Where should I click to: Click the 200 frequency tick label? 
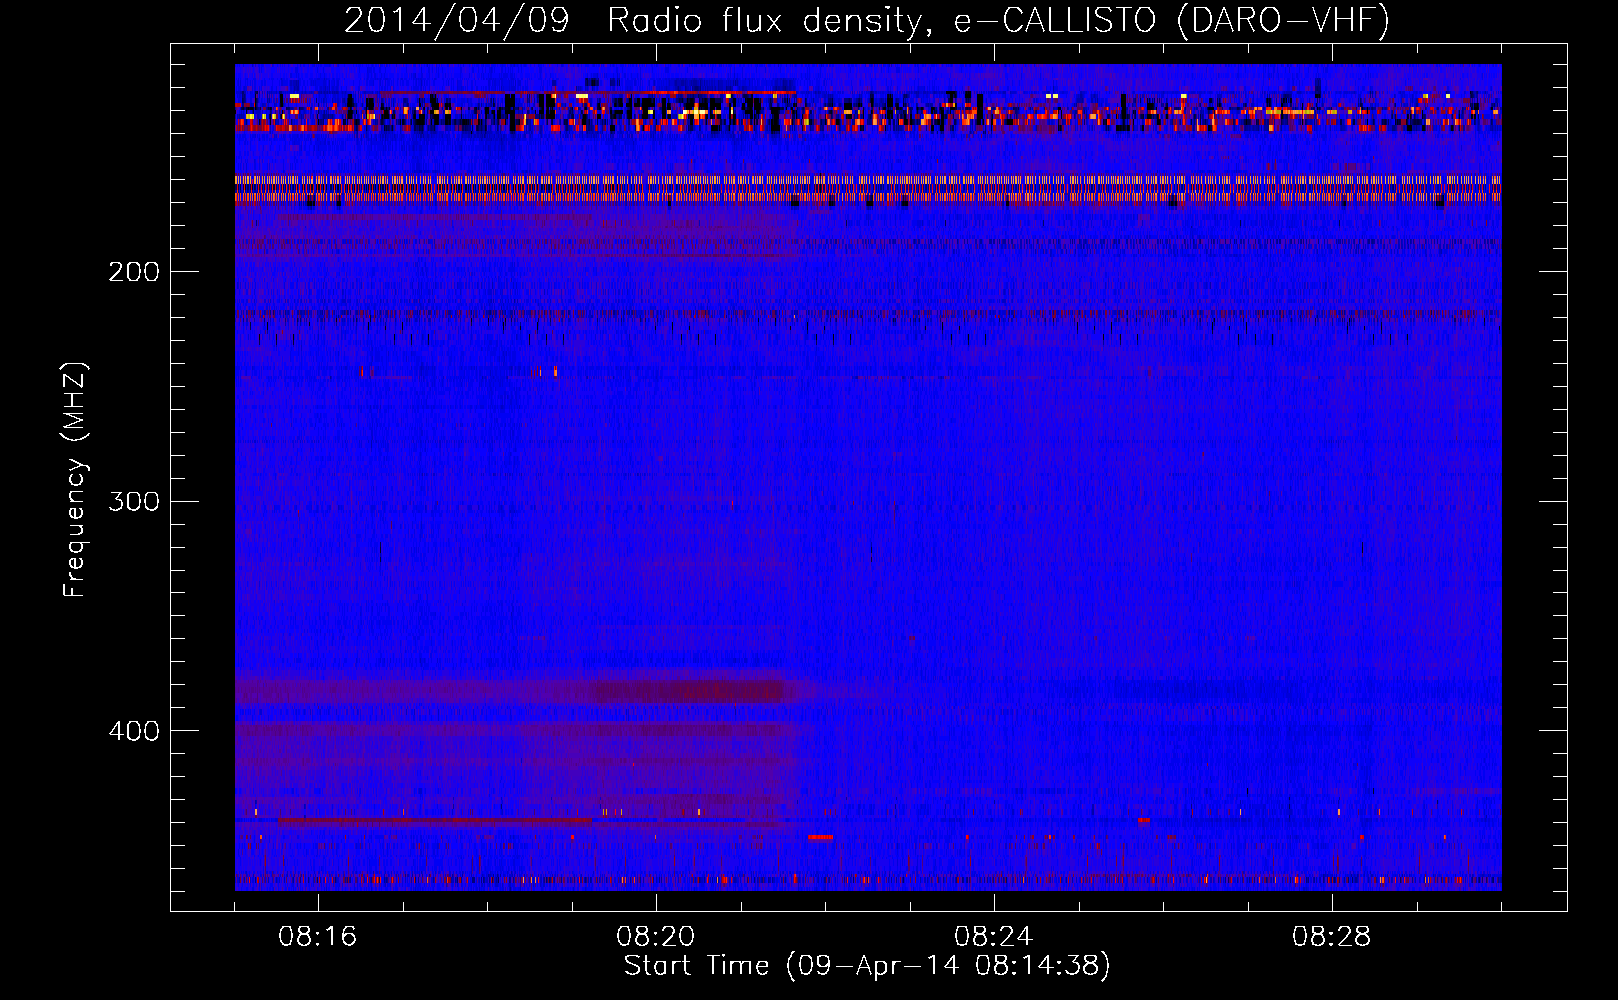[134, 272]
